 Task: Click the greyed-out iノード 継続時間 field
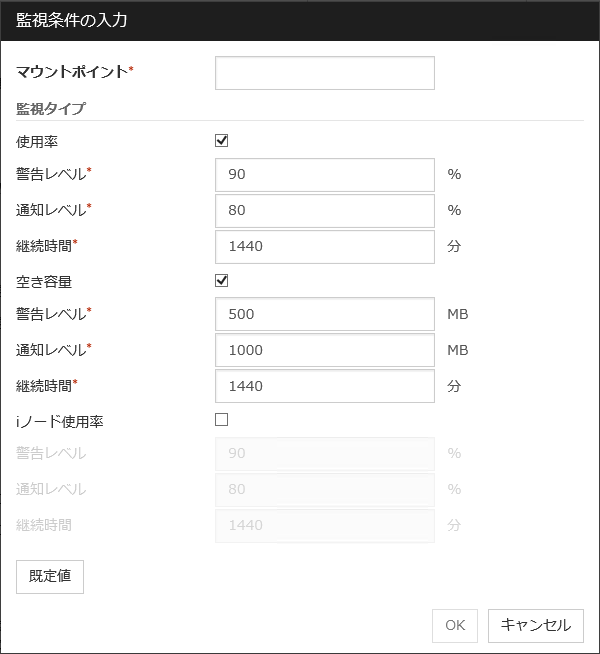[x=324, y=526]
